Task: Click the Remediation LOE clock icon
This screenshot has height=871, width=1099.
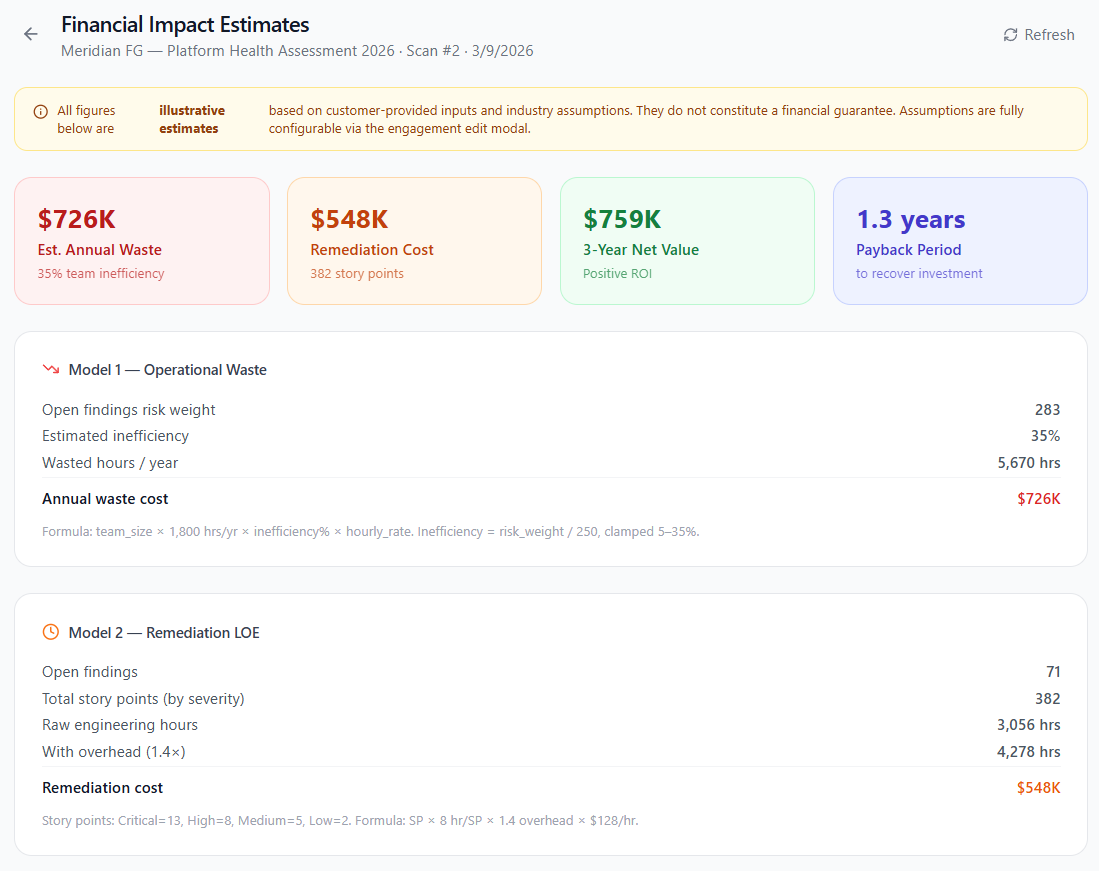Action: pos(51,632)
